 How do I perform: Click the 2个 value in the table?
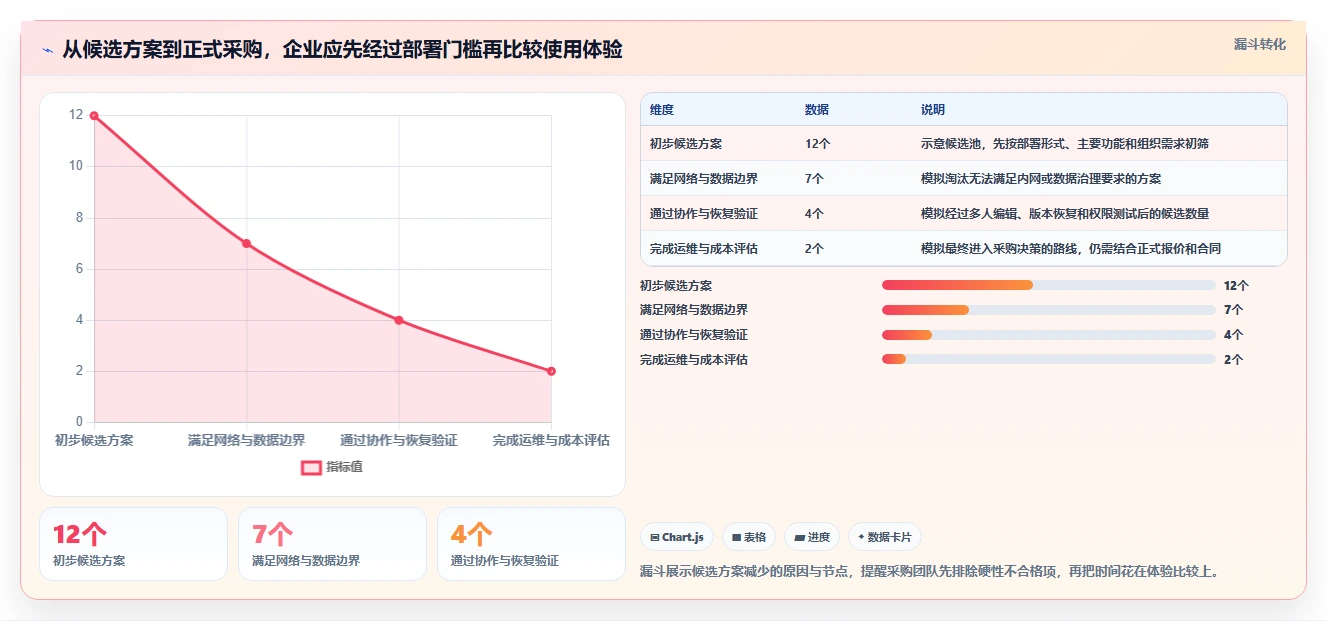[815, 249]
